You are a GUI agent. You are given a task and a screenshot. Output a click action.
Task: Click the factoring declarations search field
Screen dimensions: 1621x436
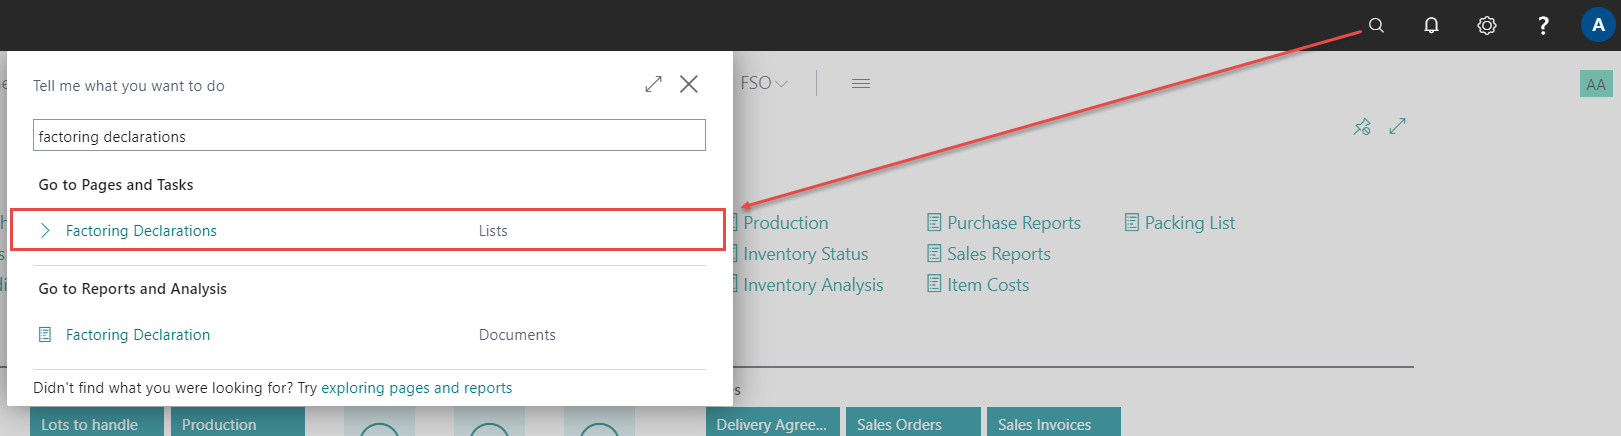[x=369, y=136]
